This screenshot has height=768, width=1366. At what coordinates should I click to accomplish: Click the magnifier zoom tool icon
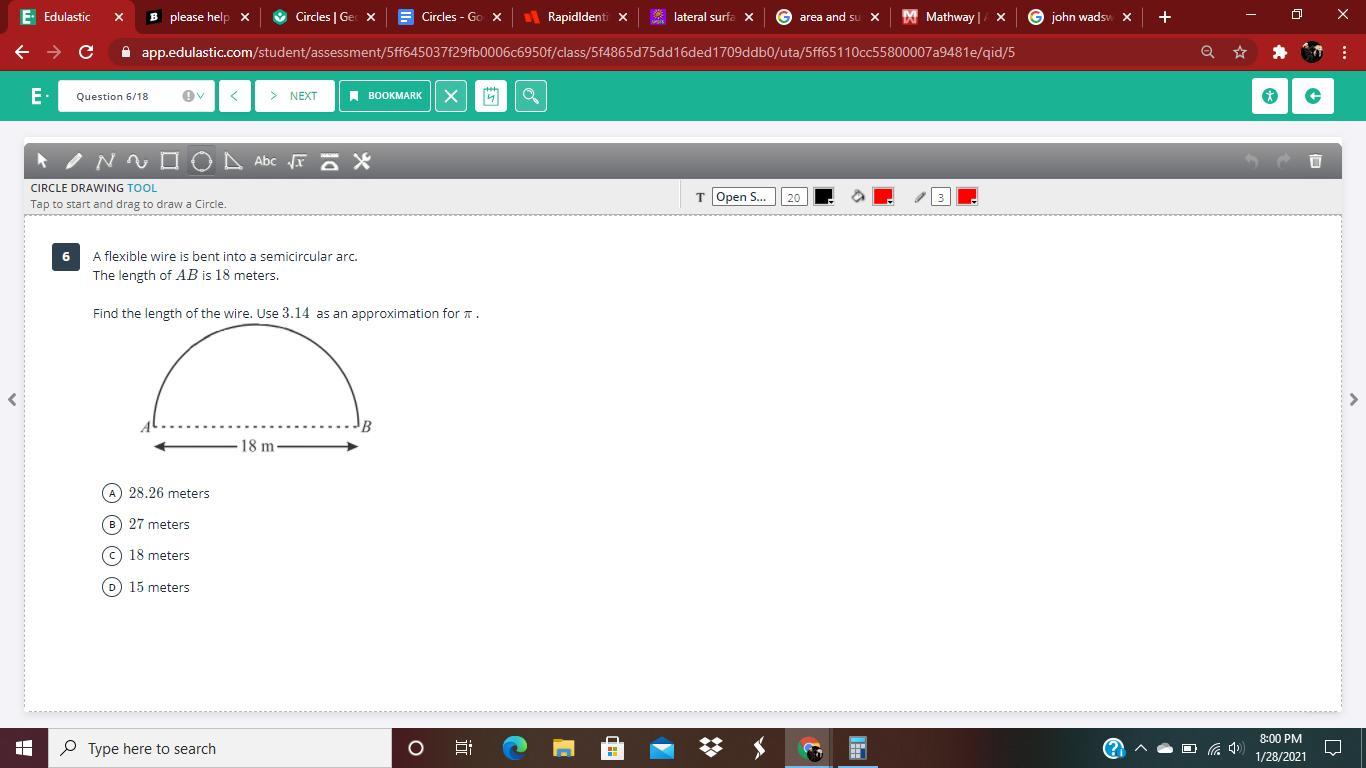531,96
